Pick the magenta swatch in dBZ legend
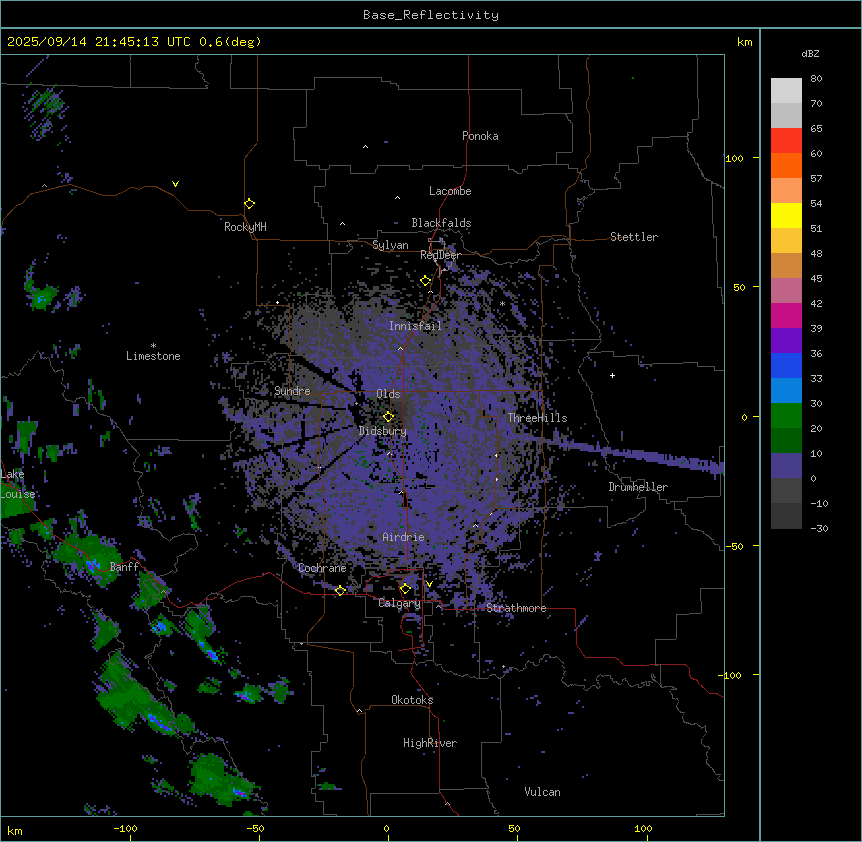862x842 pixels. tap(786, 315)
